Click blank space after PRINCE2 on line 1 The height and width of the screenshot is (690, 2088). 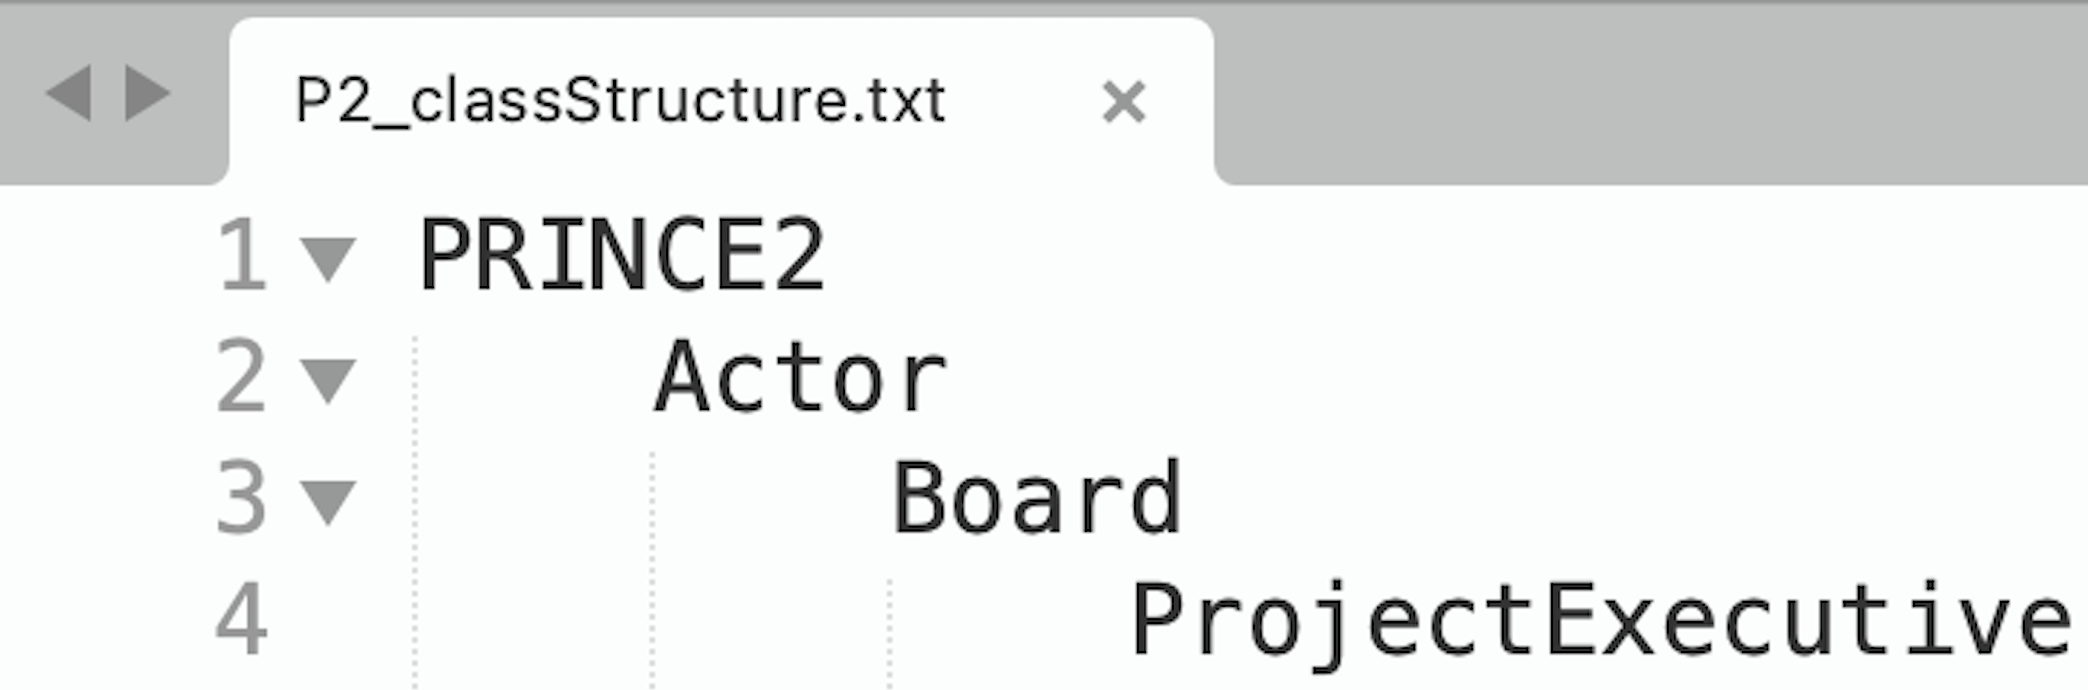point(1400,257)
